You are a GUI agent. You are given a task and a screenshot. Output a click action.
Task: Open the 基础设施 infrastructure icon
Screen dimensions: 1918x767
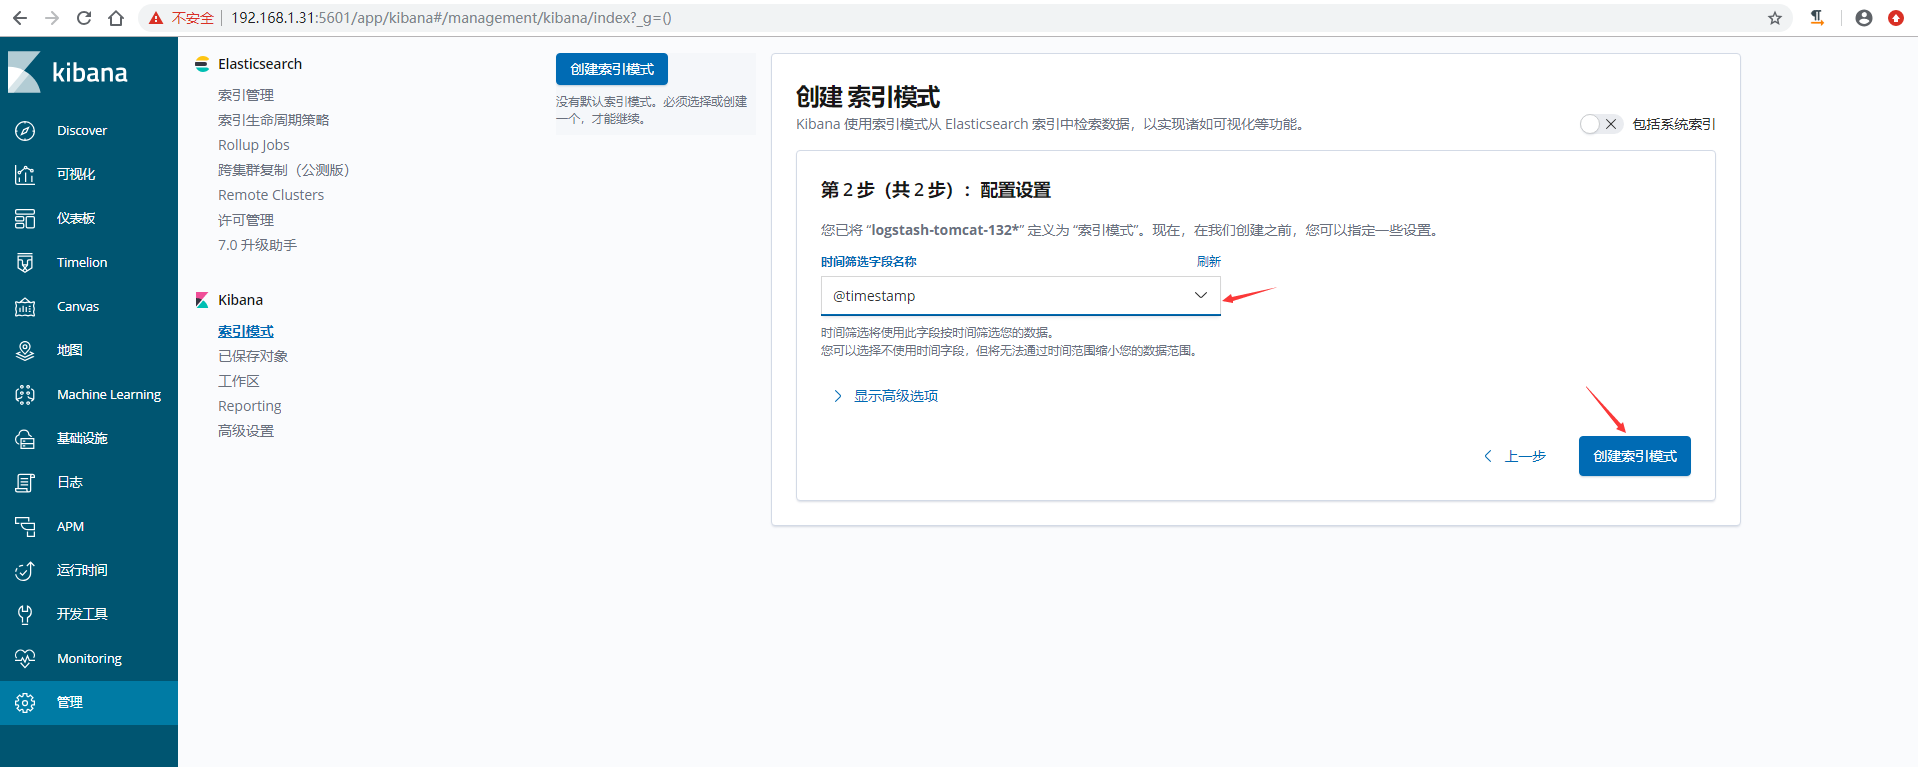click(x=25, y=439)
